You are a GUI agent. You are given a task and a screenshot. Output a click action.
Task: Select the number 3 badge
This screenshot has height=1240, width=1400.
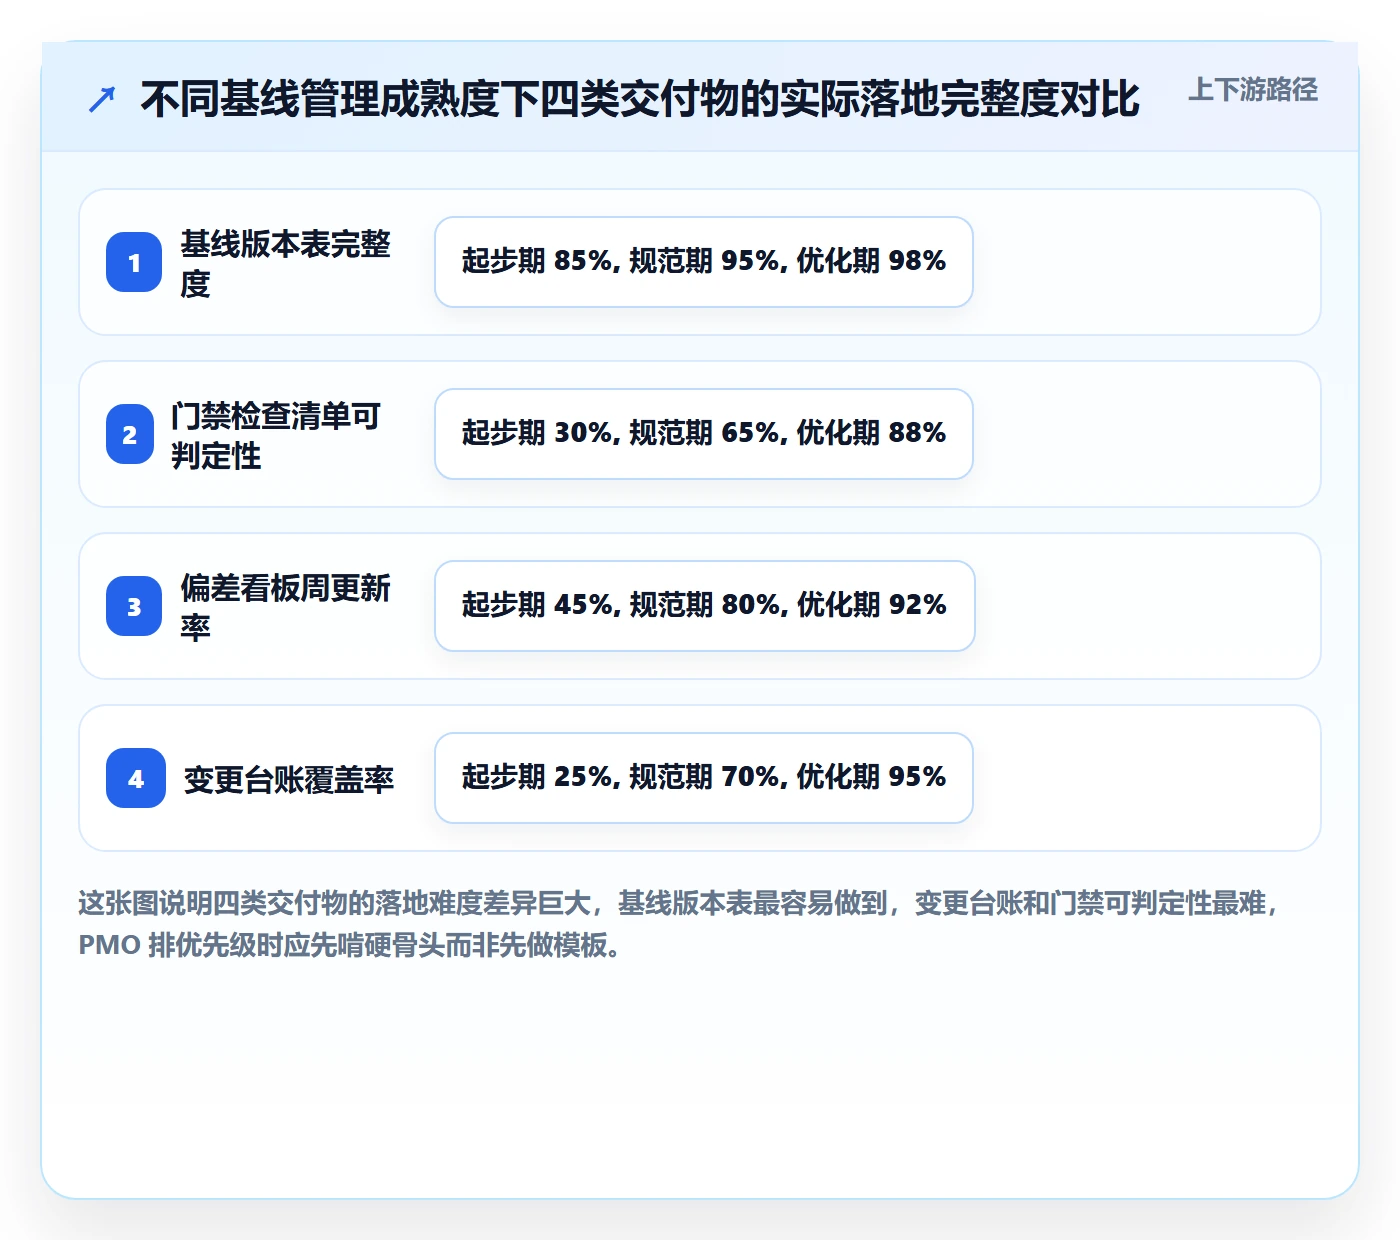point(134,606)
